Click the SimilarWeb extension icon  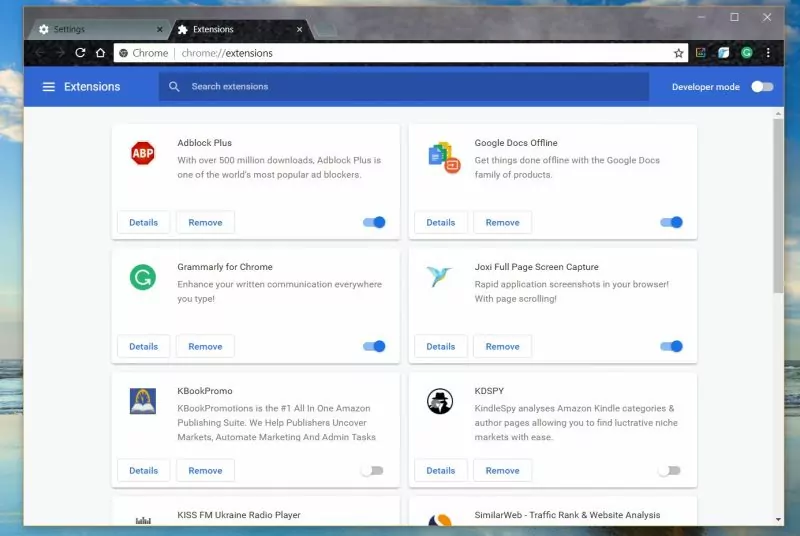[x=440, y=520]
